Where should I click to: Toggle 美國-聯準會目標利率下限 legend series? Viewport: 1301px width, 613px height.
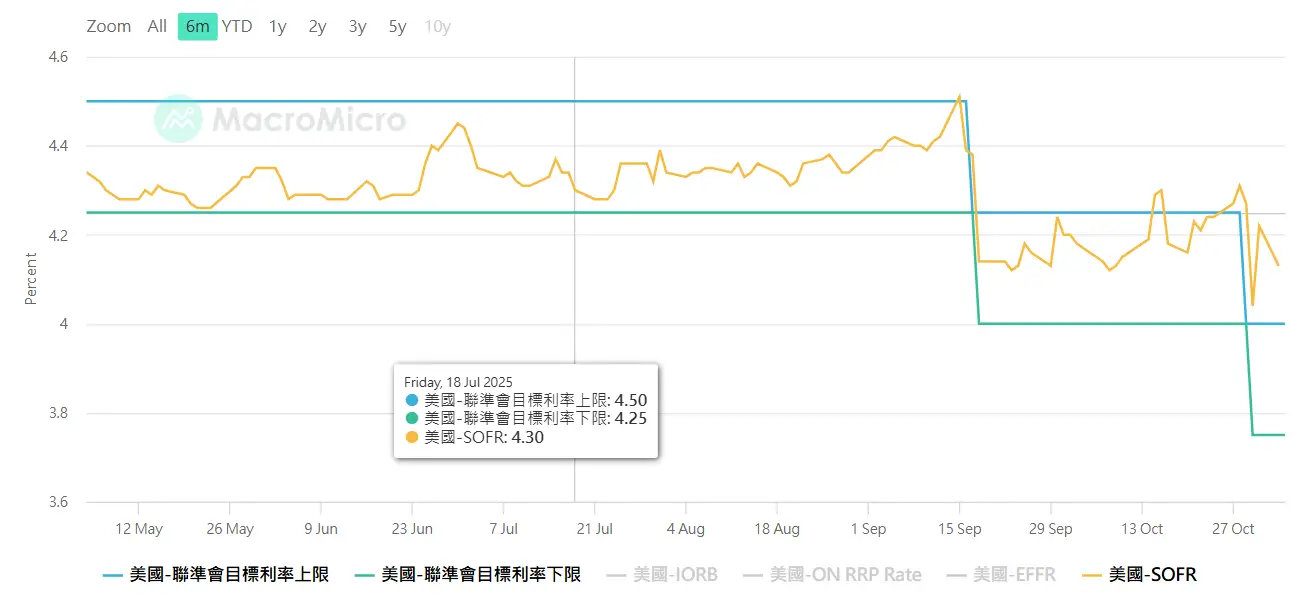(x=481, y=575)
